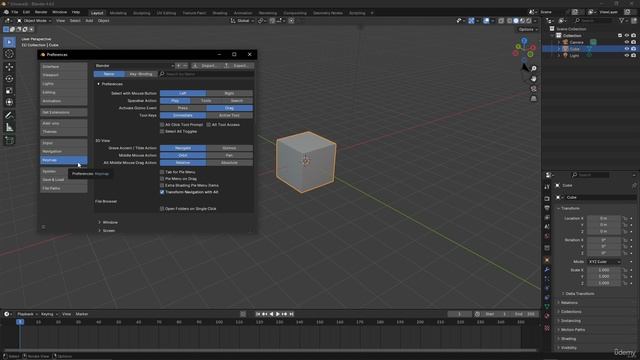This screenshot has width=640, height=360.
Task: Open the File menu
Action: (15, 12)
